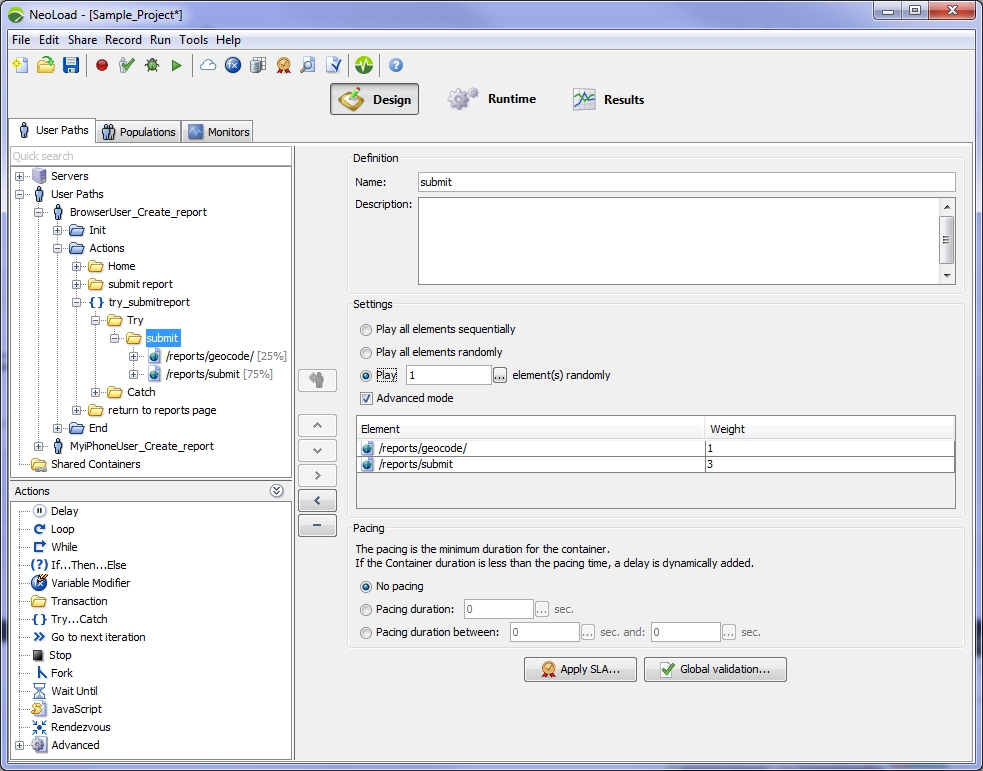Click the Apply SLA... button
This screenshot has width=983, height=771.
click(580, 670)
